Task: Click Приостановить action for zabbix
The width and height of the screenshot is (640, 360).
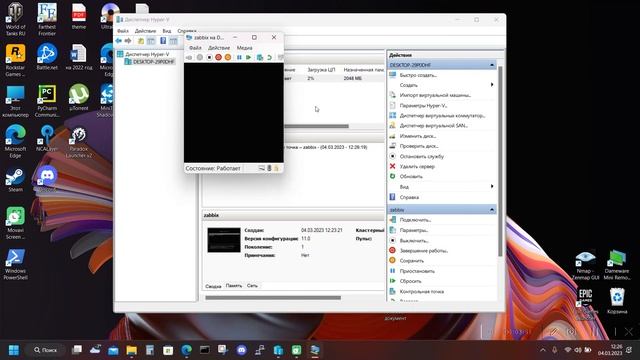Action: [x=417, y=271]
